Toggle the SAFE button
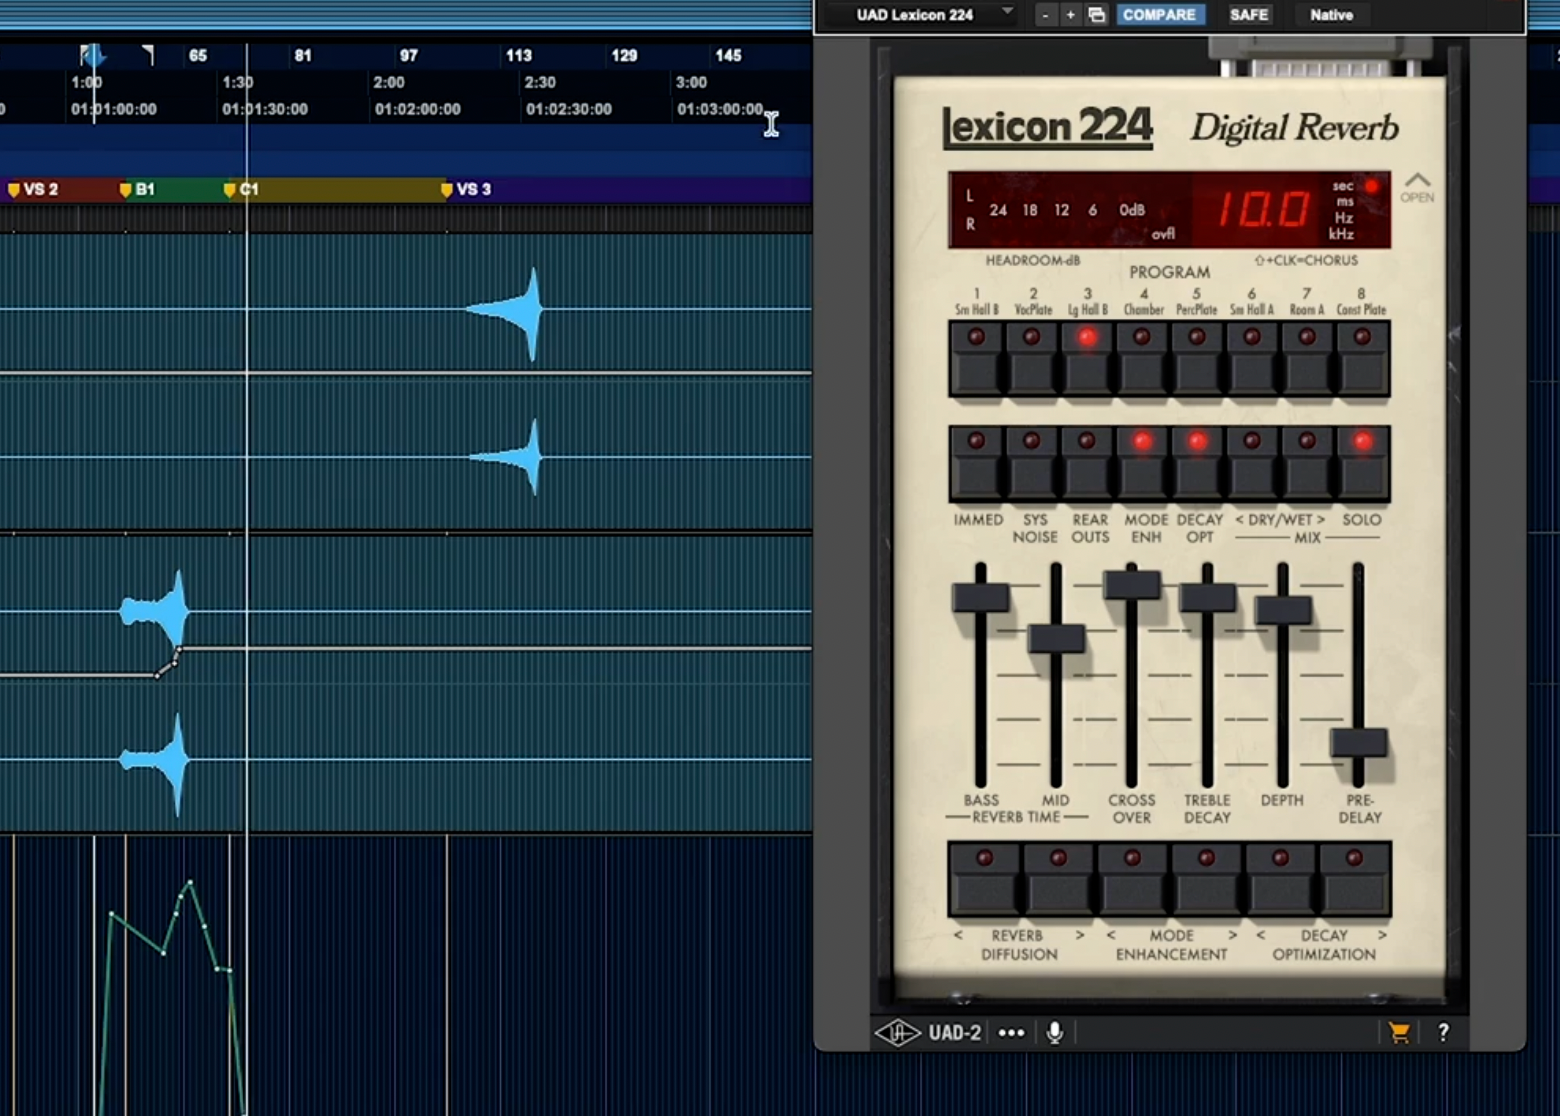The image size is (1560, 1116). pyautogui.click(x=1249, y=15)
